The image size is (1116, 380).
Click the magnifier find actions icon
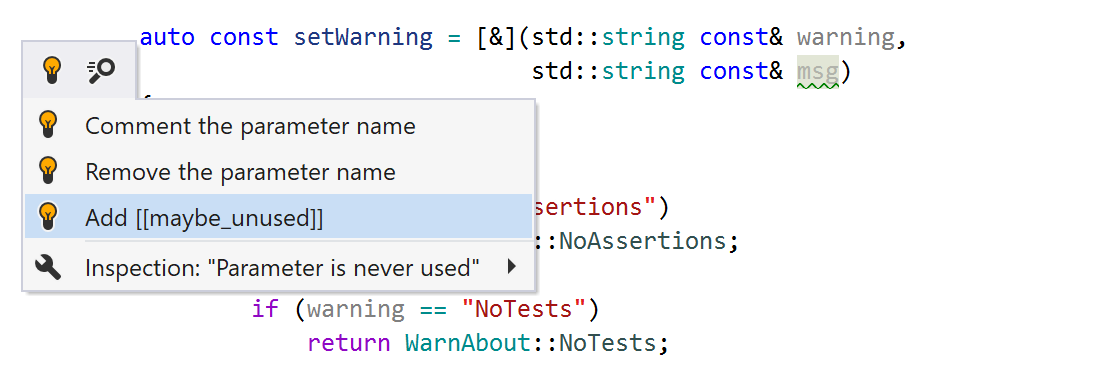[101, 70]
